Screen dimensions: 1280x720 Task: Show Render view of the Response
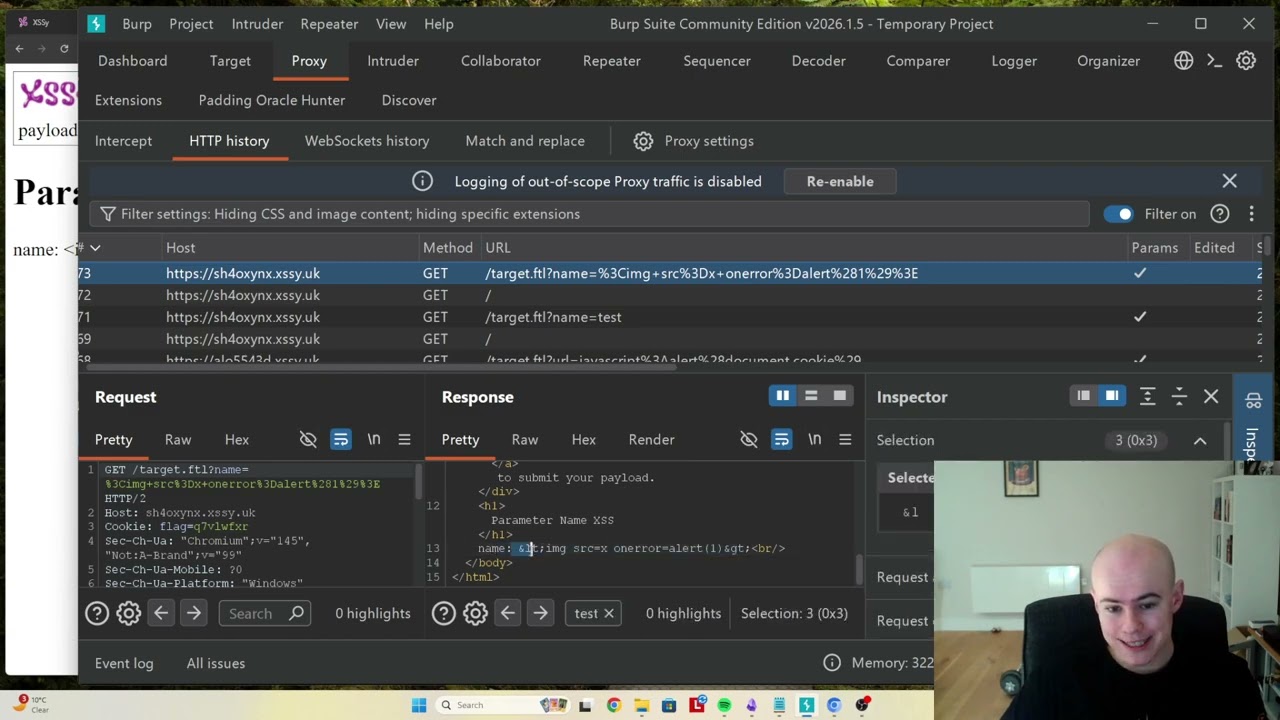[651, 440]
